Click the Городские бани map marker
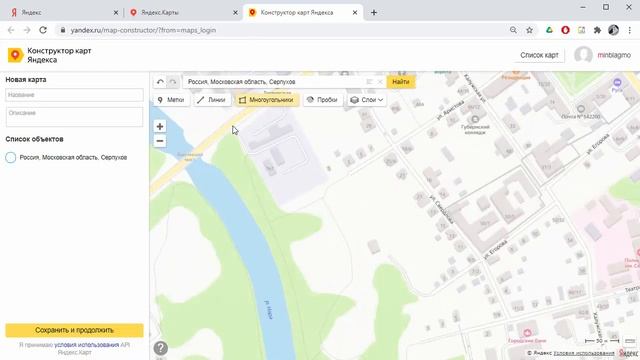Screen dimensions: 640x360 [x=527, y=333]
